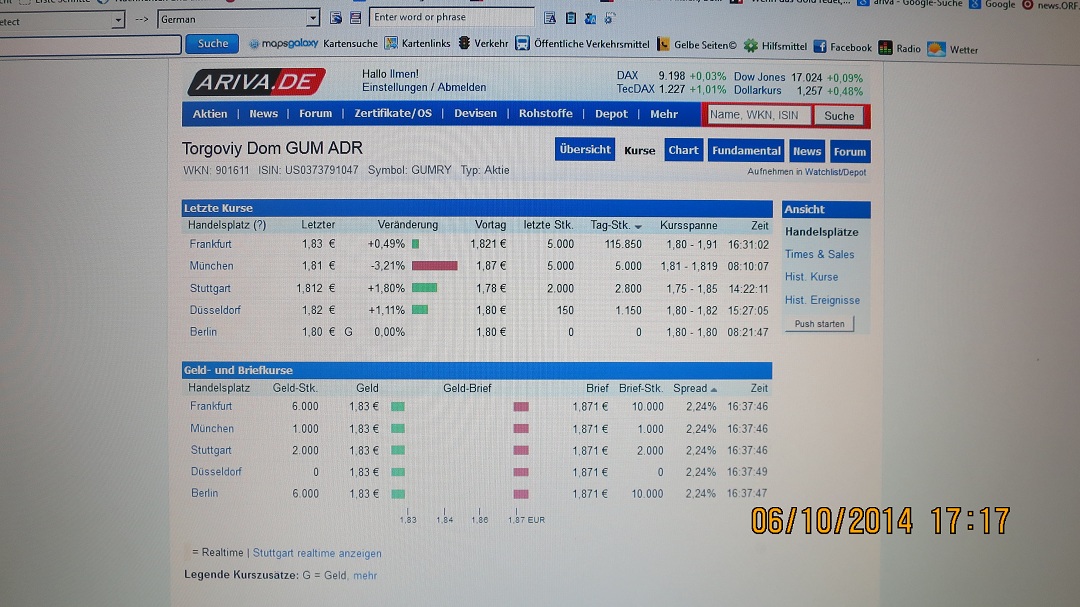Click the first translator icon after German dropdown
1080x607 pixels.
pos(336,18)
